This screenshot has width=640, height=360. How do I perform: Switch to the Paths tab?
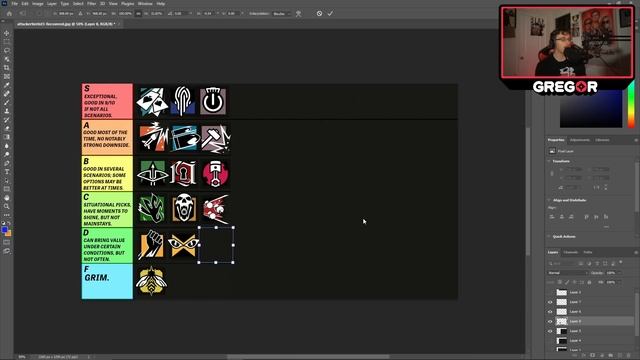click(x=587, y=252)
